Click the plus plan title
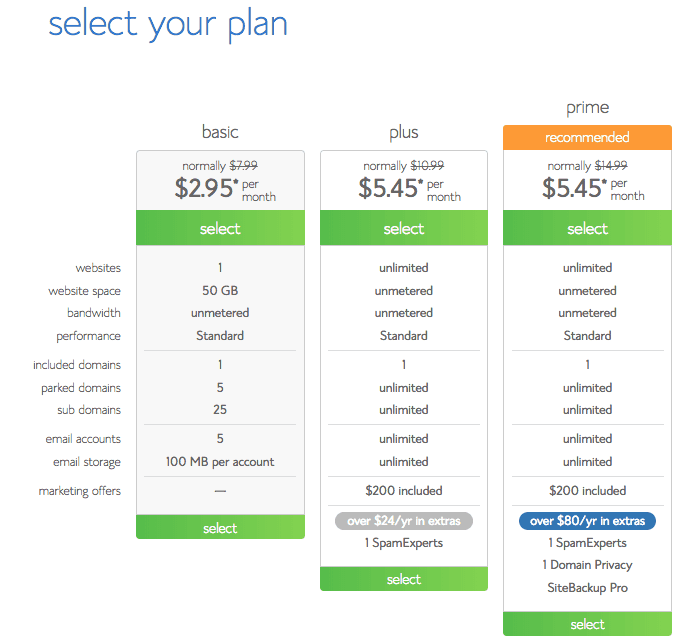 [404, 132]
